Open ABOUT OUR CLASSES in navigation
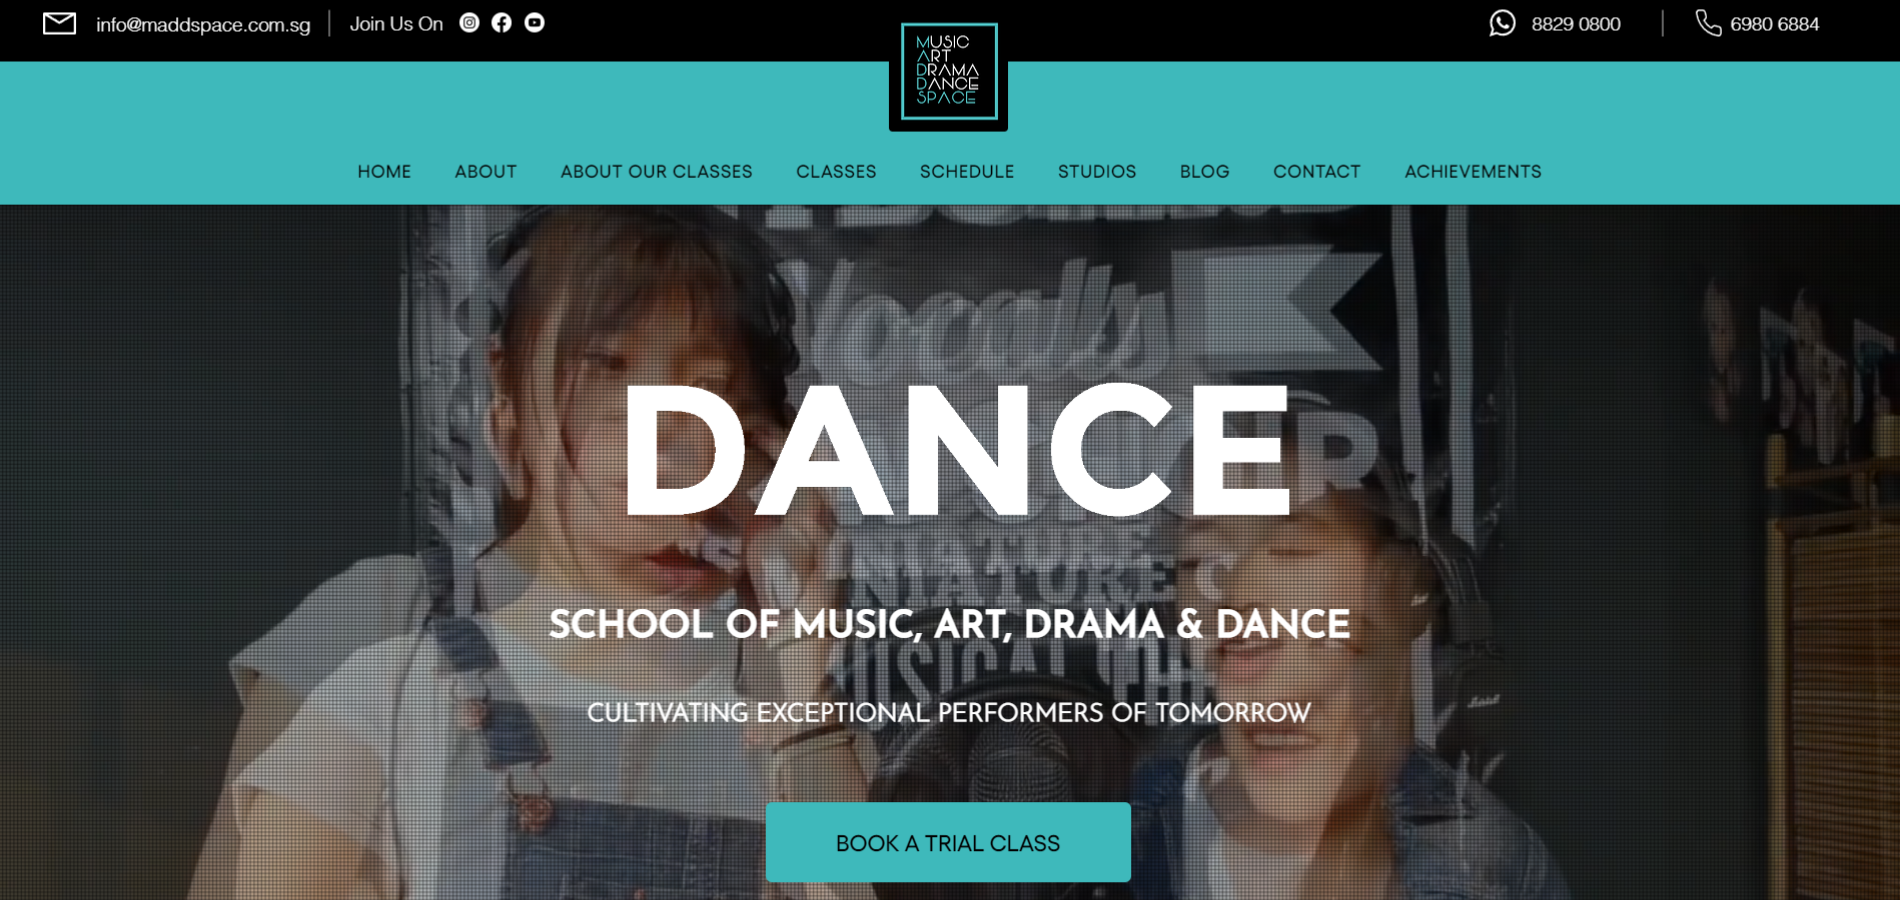The width and height of the screenshot is (1900, 900). (656, 171)
